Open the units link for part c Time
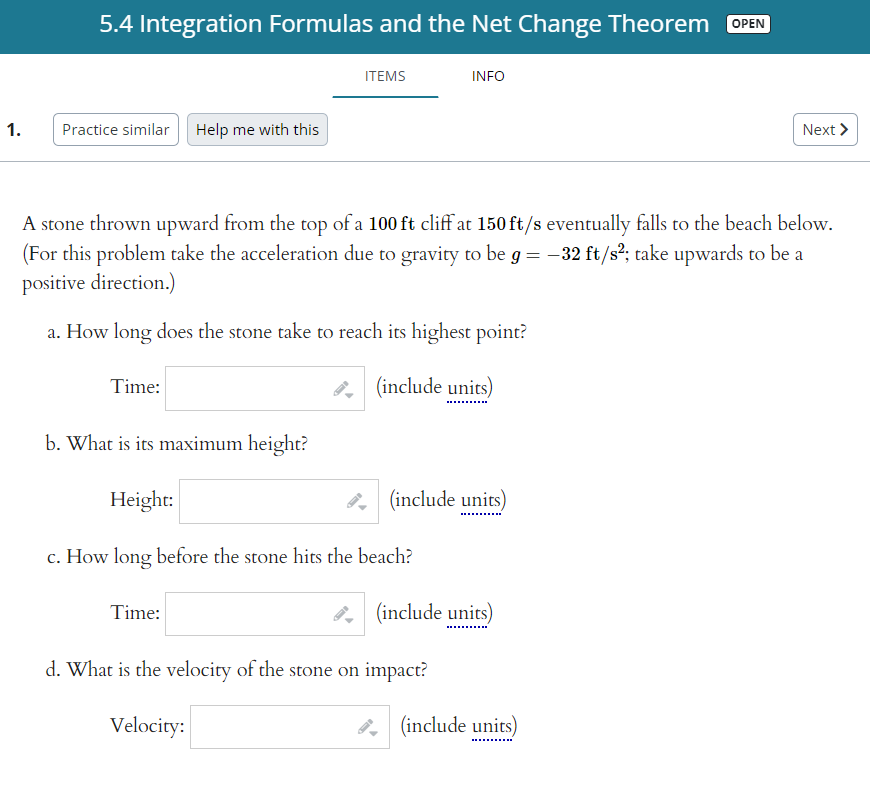Viewport: 870px width, 798px height. pyautogui.click(x=467, y=612)
